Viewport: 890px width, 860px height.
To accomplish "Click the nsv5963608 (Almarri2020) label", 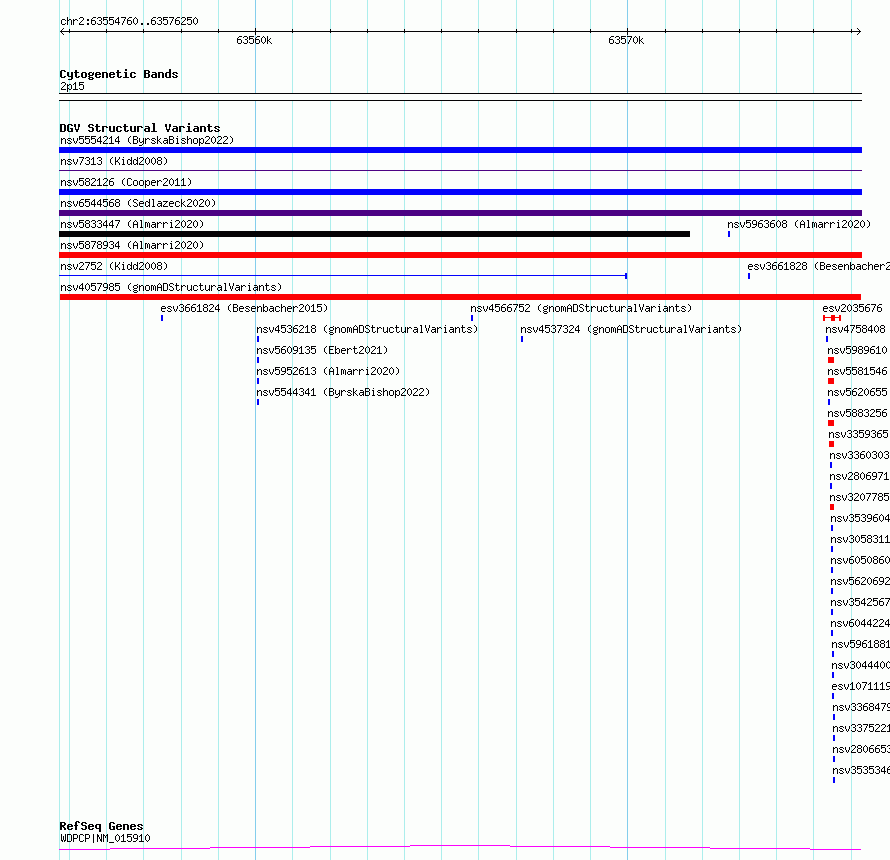I will (799, 224).
